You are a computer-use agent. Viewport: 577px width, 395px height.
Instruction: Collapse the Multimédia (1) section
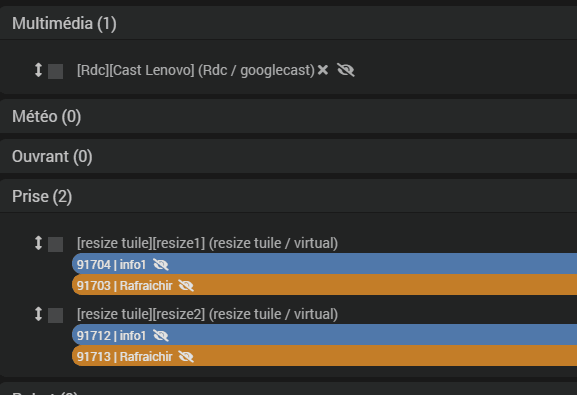point(64,24)
